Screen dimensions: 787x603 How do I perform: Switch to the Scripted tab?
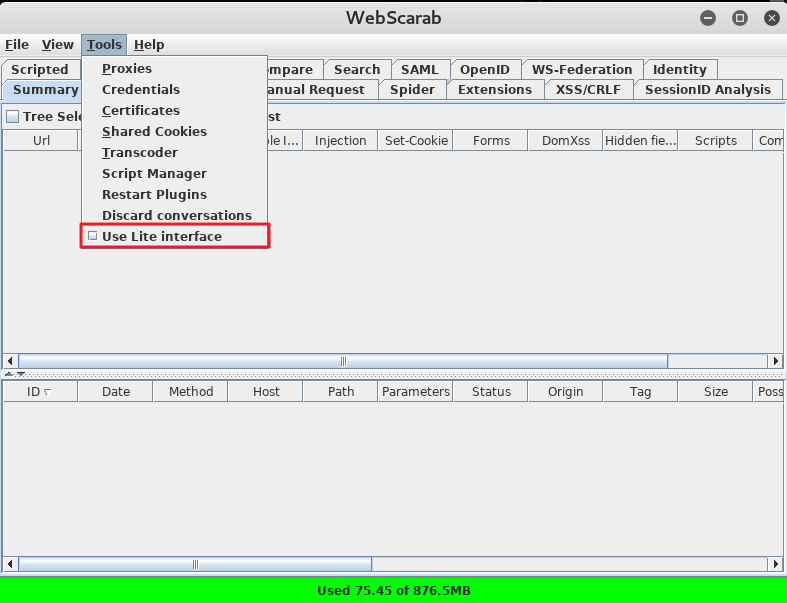point(40,69)
